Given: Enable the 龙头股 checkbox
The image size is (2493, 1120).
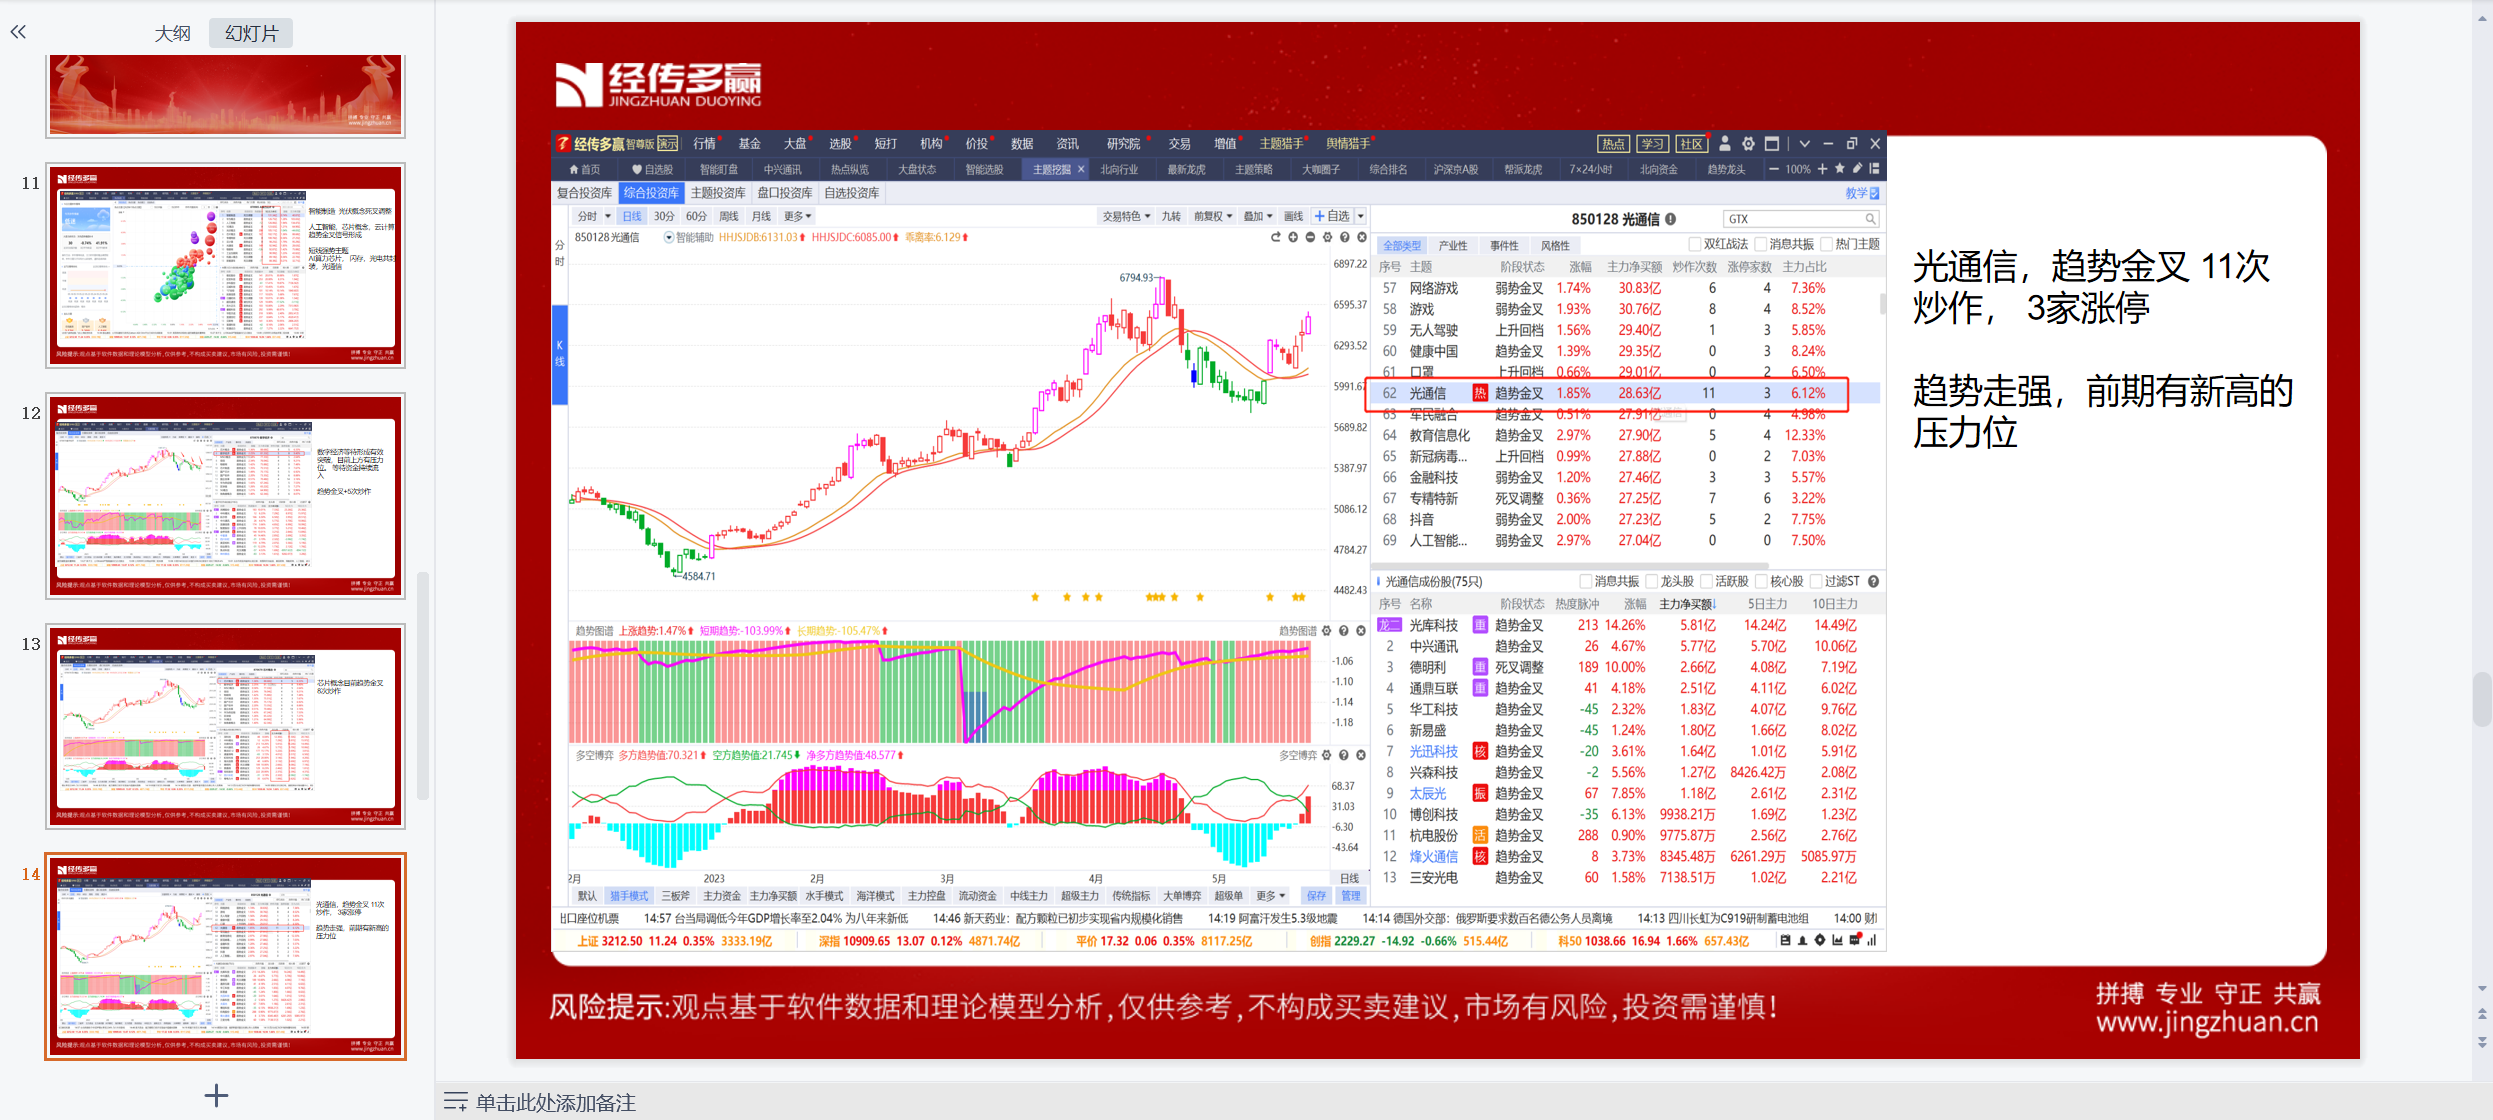Looking at the screenshot, I should (x=1651, y=581).
